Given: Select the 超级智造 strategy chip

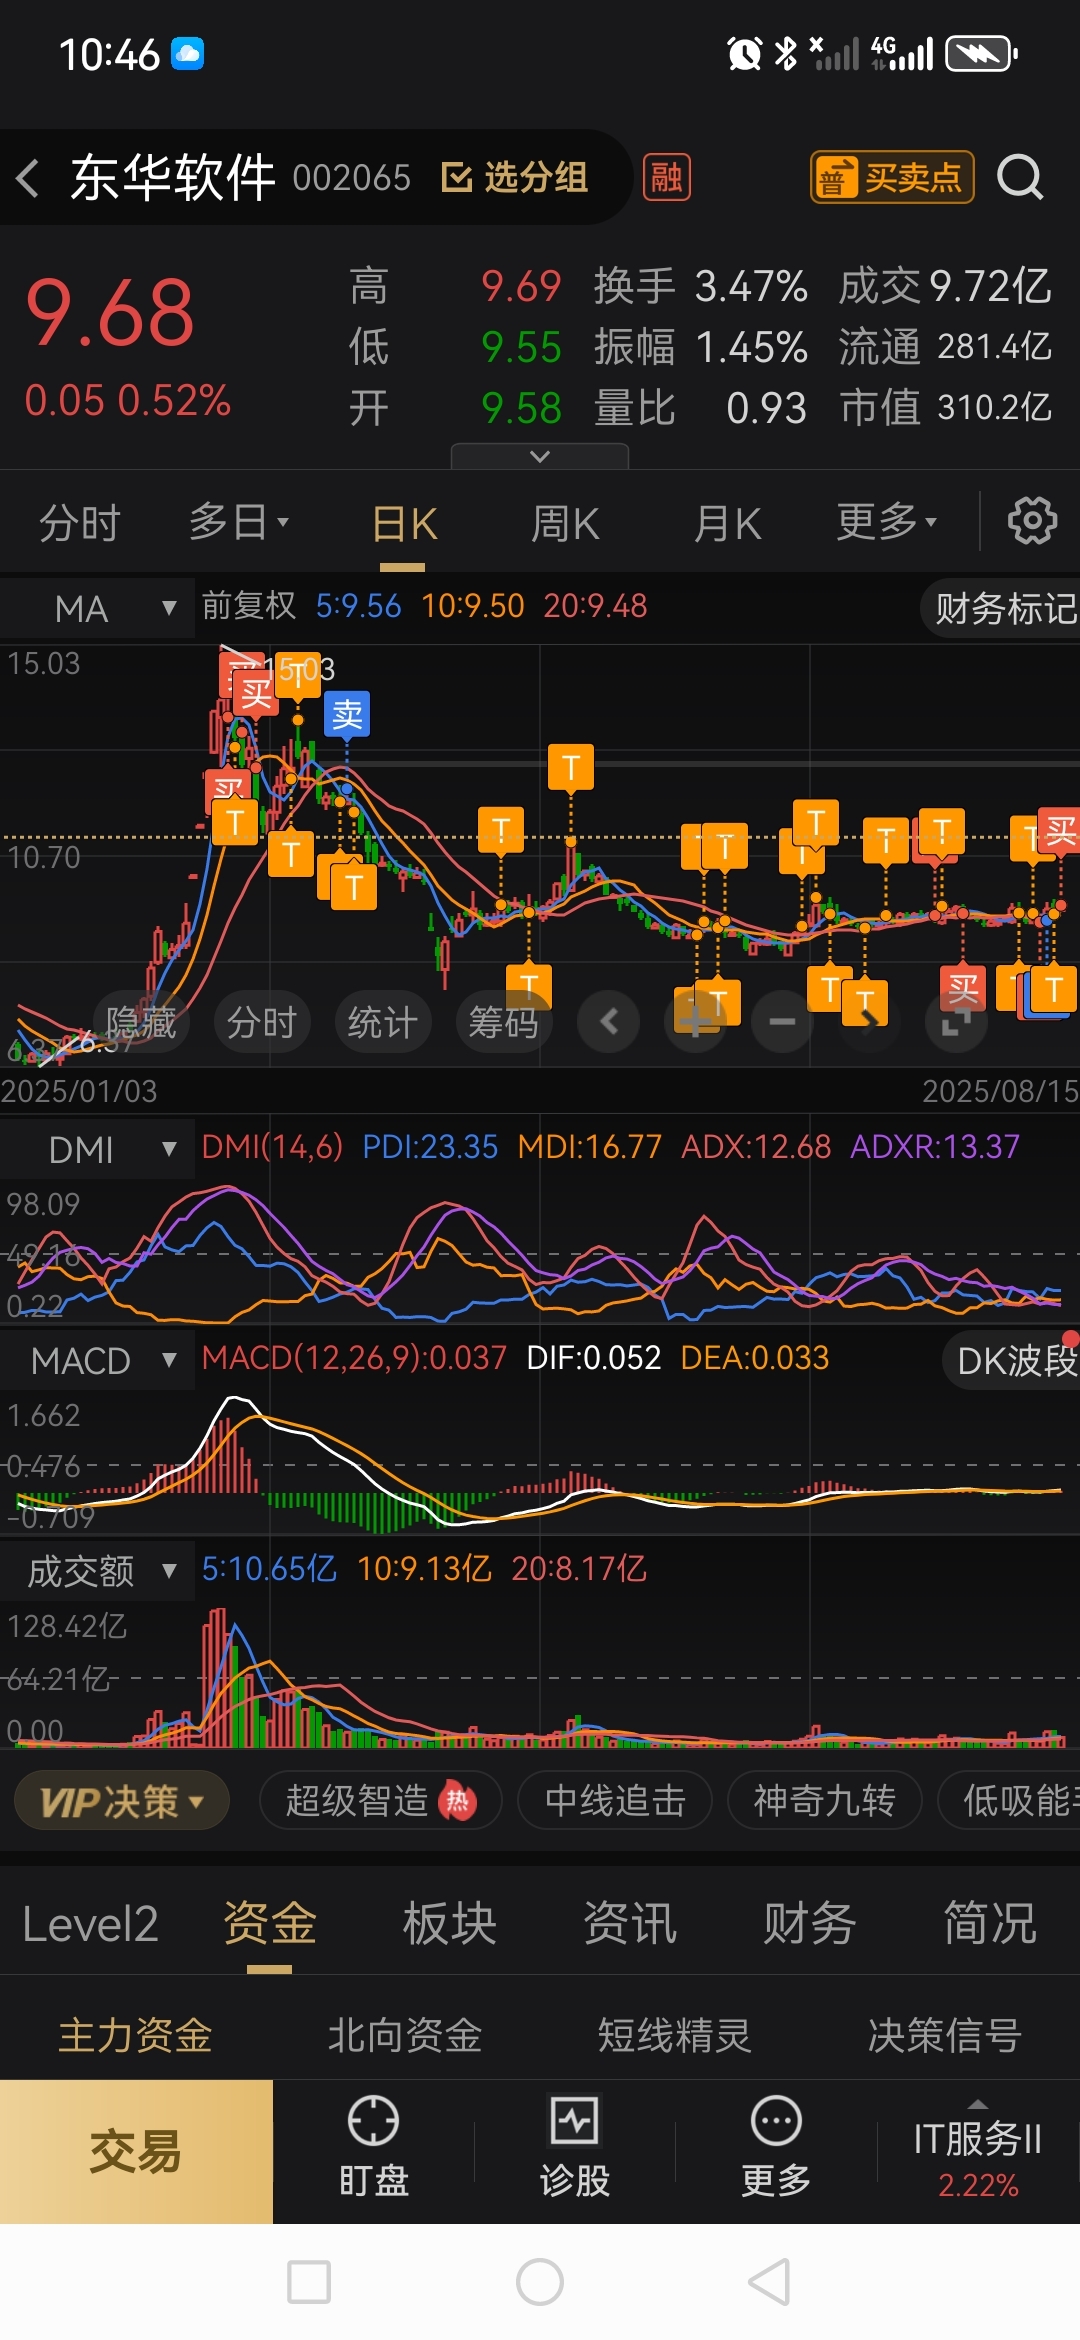Looking at the screenshot, I should coord(381,1801).
